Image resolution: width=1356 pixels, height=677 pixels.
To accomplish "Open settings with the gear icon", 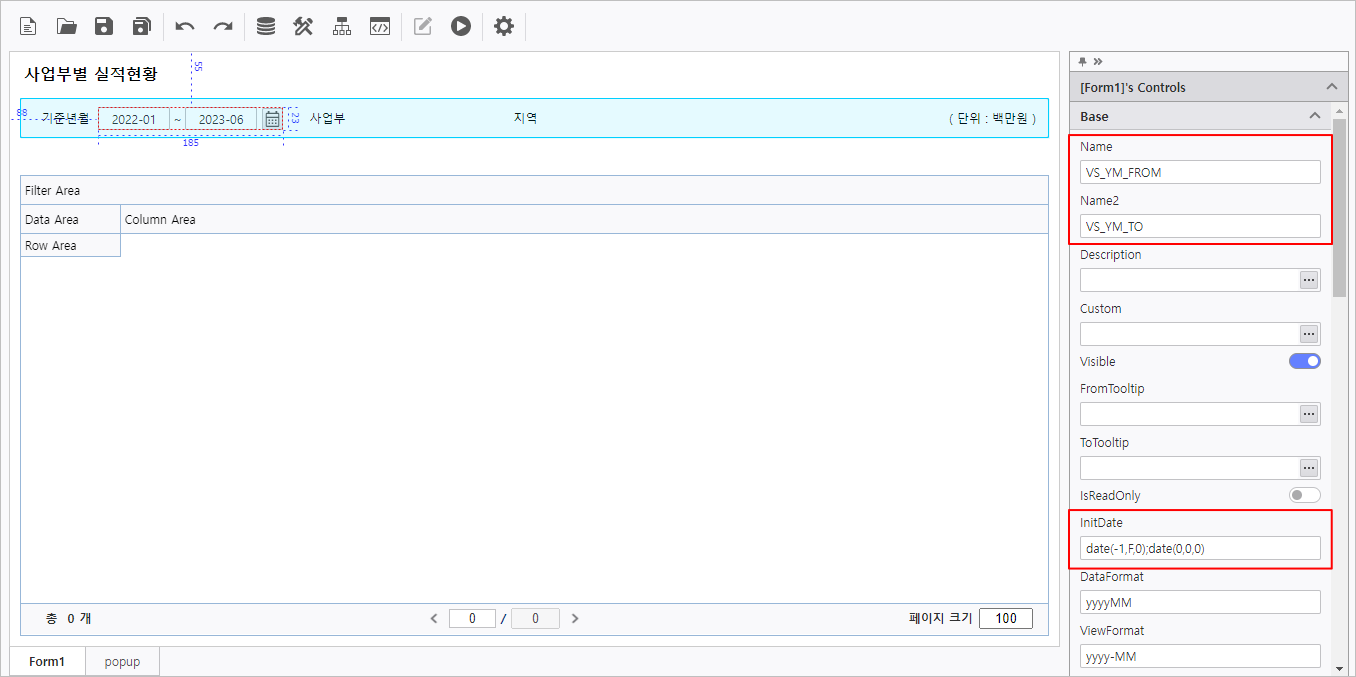I will (x=504, y=27).
